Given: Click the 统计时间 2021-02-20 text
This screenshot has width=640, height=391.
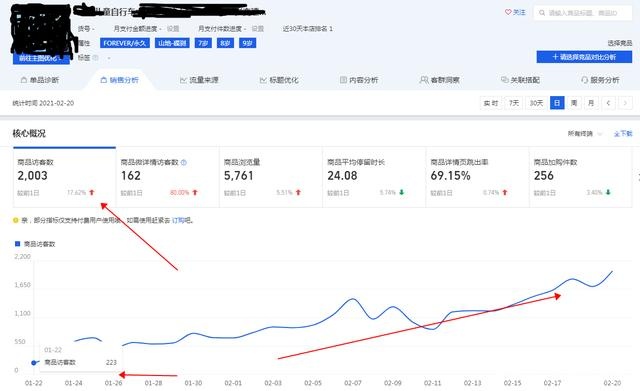Looking at the screenshot, I should tap(43, 103).
